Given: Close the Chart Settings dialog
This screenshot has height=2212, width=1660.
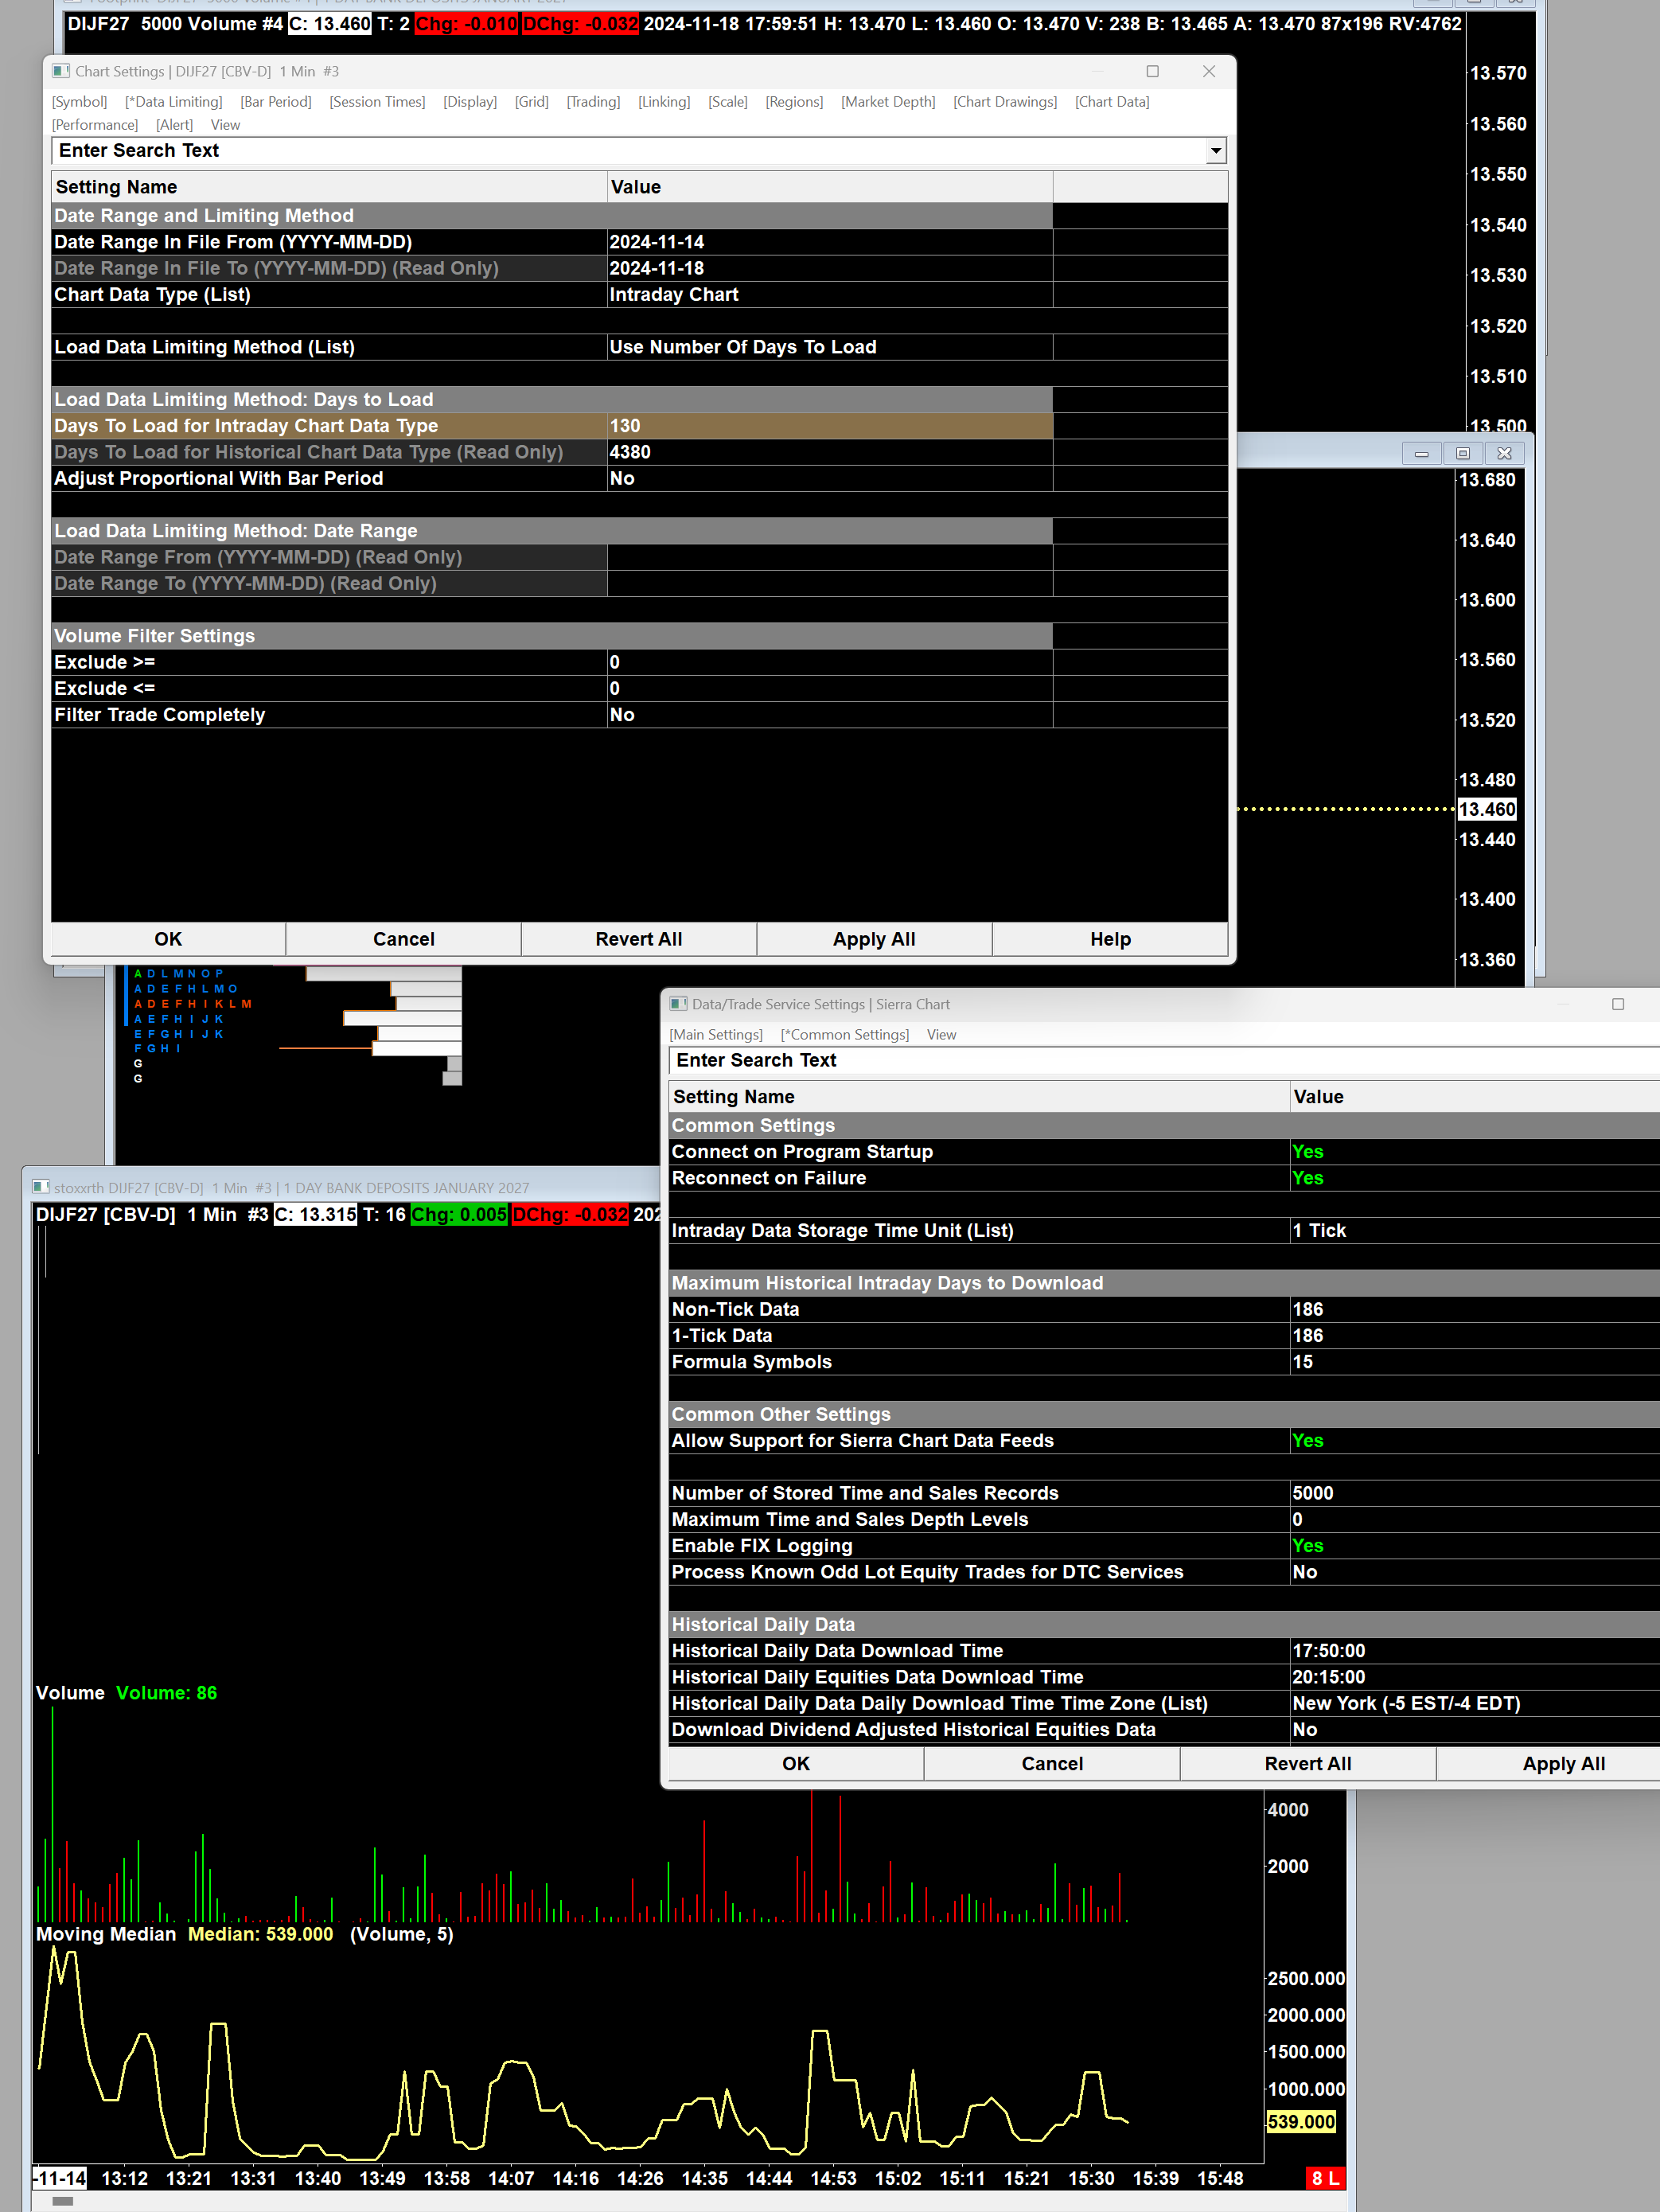Looking at the screenshot, I should coord(1208,71).
